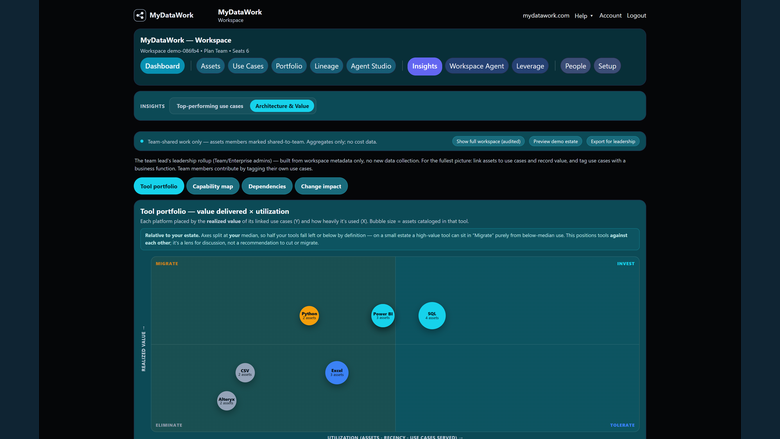The image size is (780, 439).
Task: Open the Dependencies view
Action: 267,186
